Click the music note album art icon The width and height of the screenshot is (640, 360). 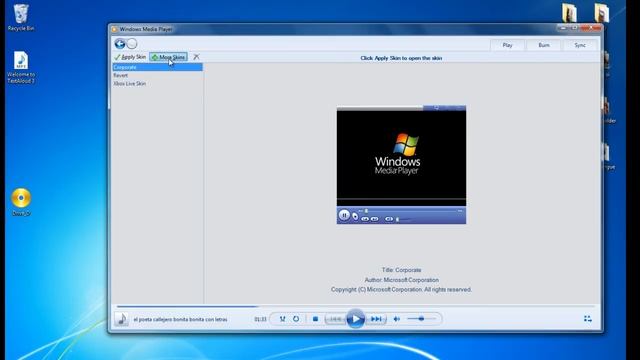(121, 319)
